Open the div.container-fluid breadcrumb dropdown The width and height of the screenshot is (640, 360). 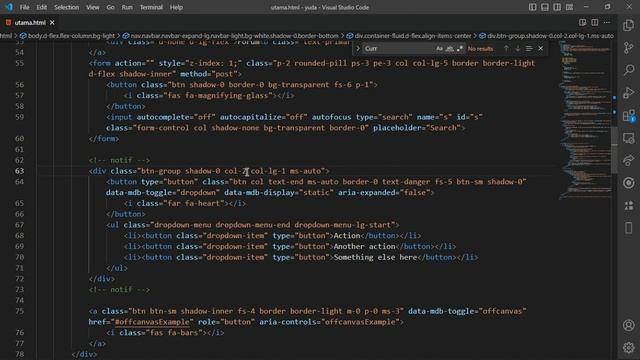point(409,36)
